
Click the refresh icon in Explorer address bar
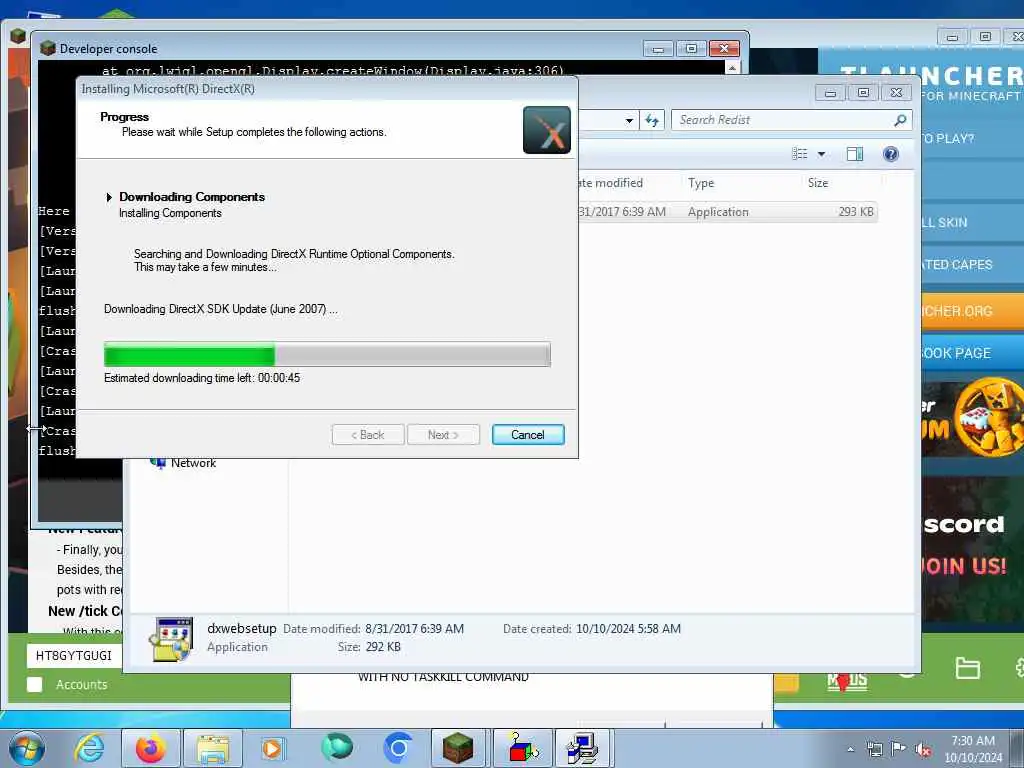pos(652,120)
